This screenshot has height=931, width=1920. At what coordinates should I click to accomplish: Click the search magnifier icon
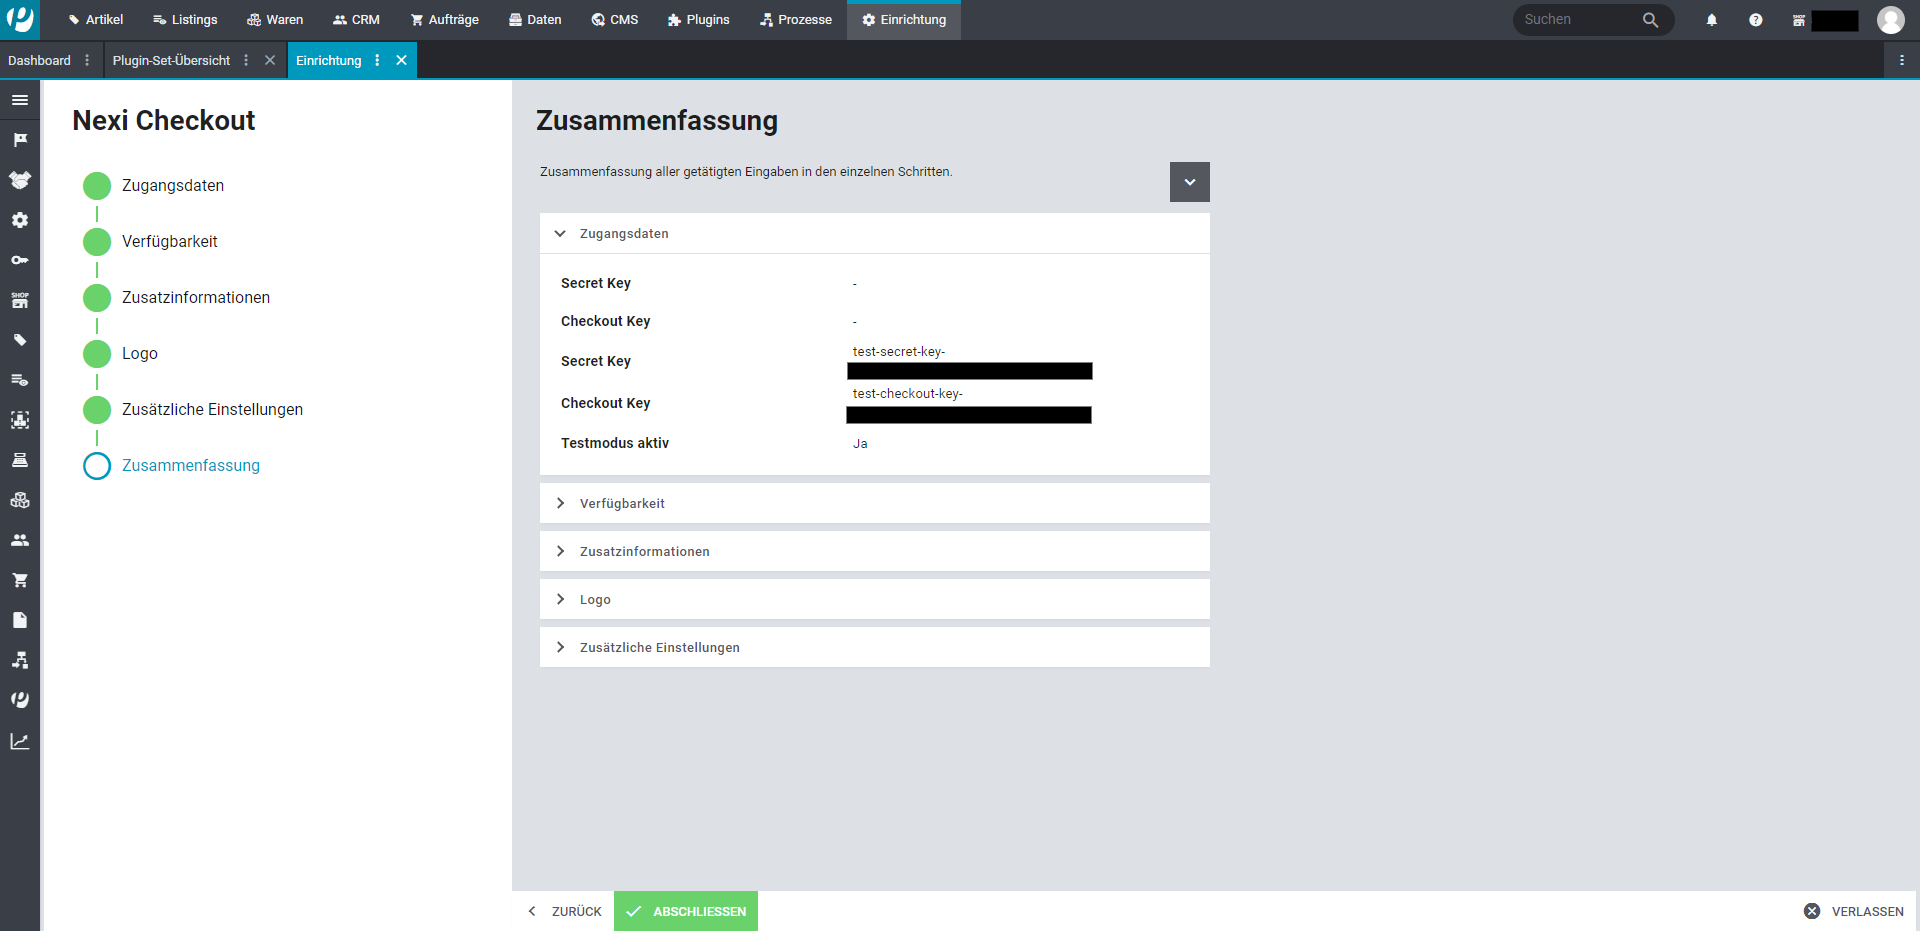click(1650, 20)
